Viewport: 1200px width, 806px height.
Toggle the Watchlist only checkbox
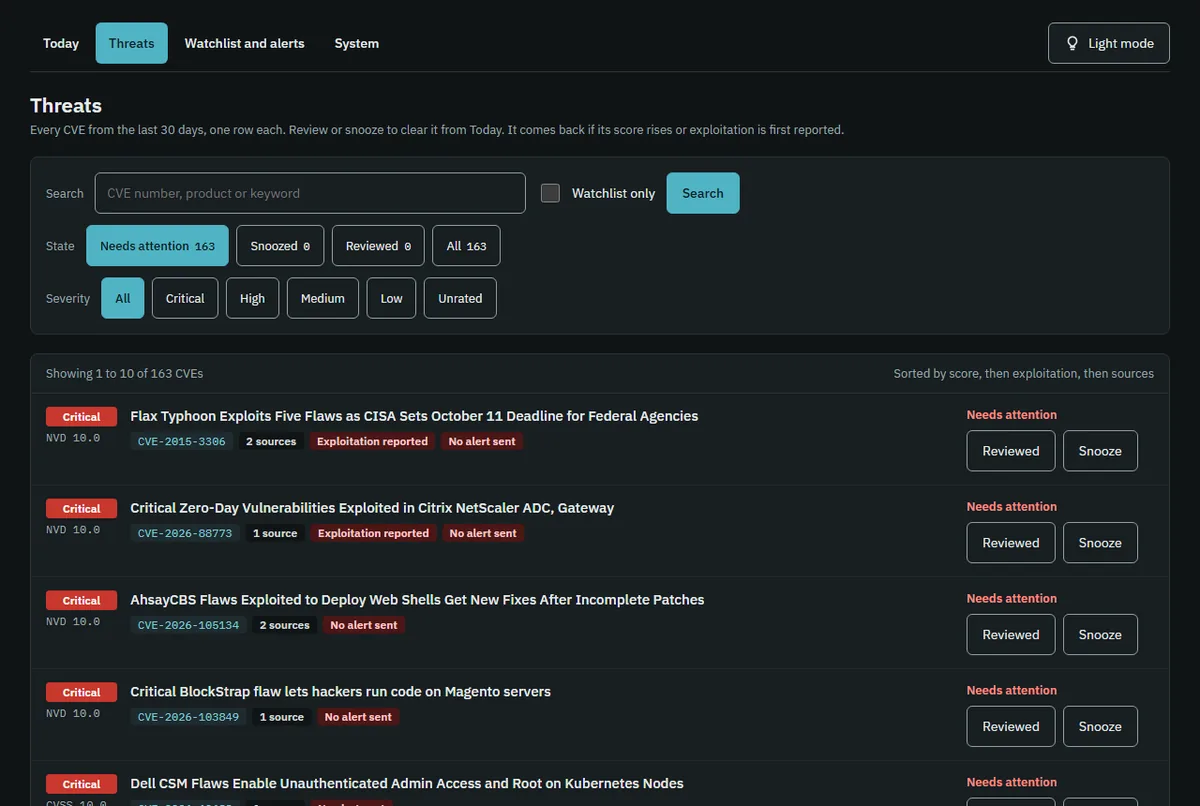pyautogui.click(x=550, y=193)
